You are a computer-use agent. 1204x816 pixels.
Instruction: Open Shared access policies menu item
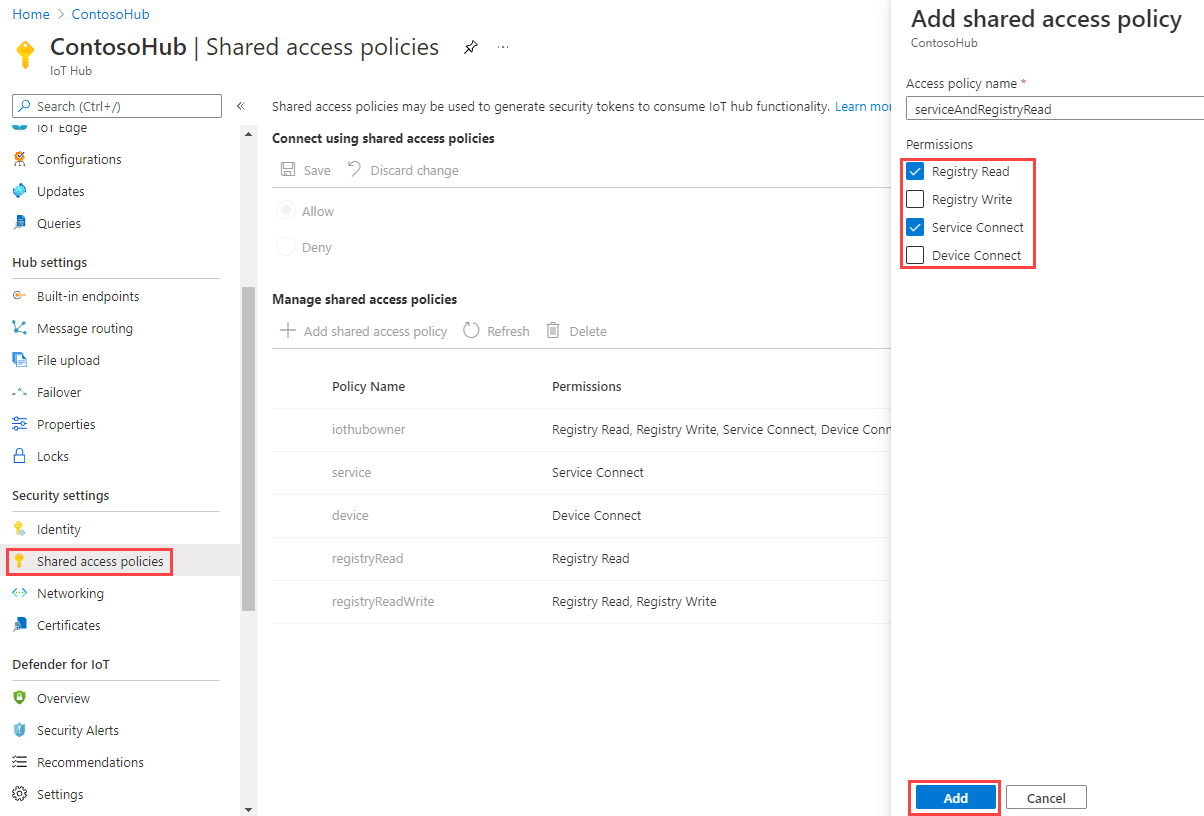coord(99,561)
